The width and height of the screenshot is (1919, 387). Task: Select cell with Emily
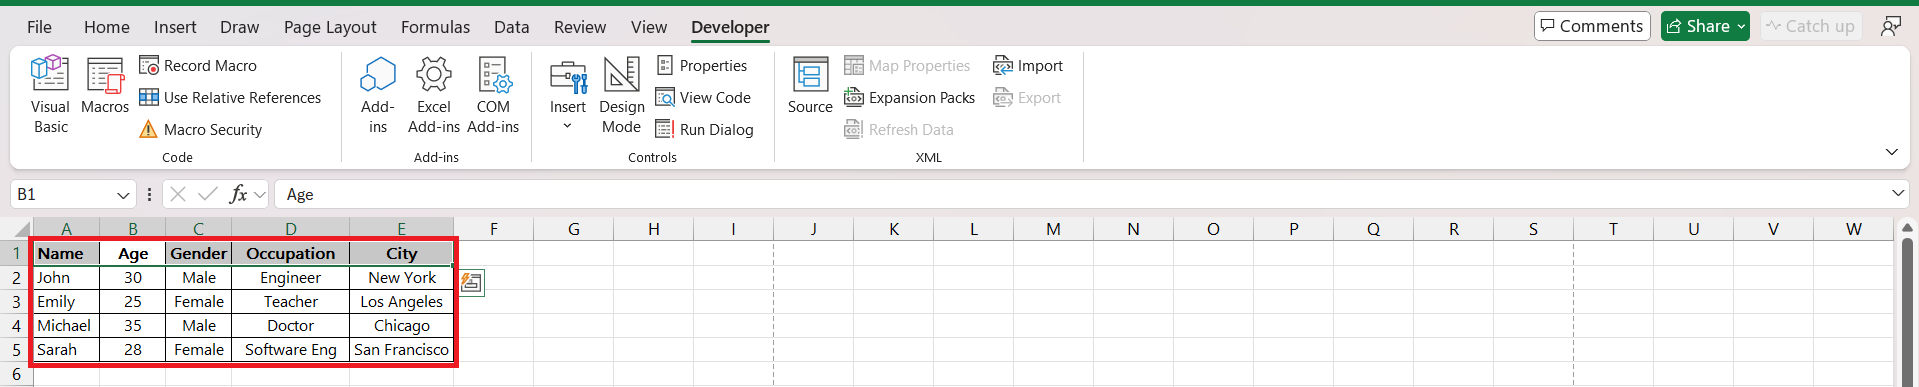coord(67,302)
